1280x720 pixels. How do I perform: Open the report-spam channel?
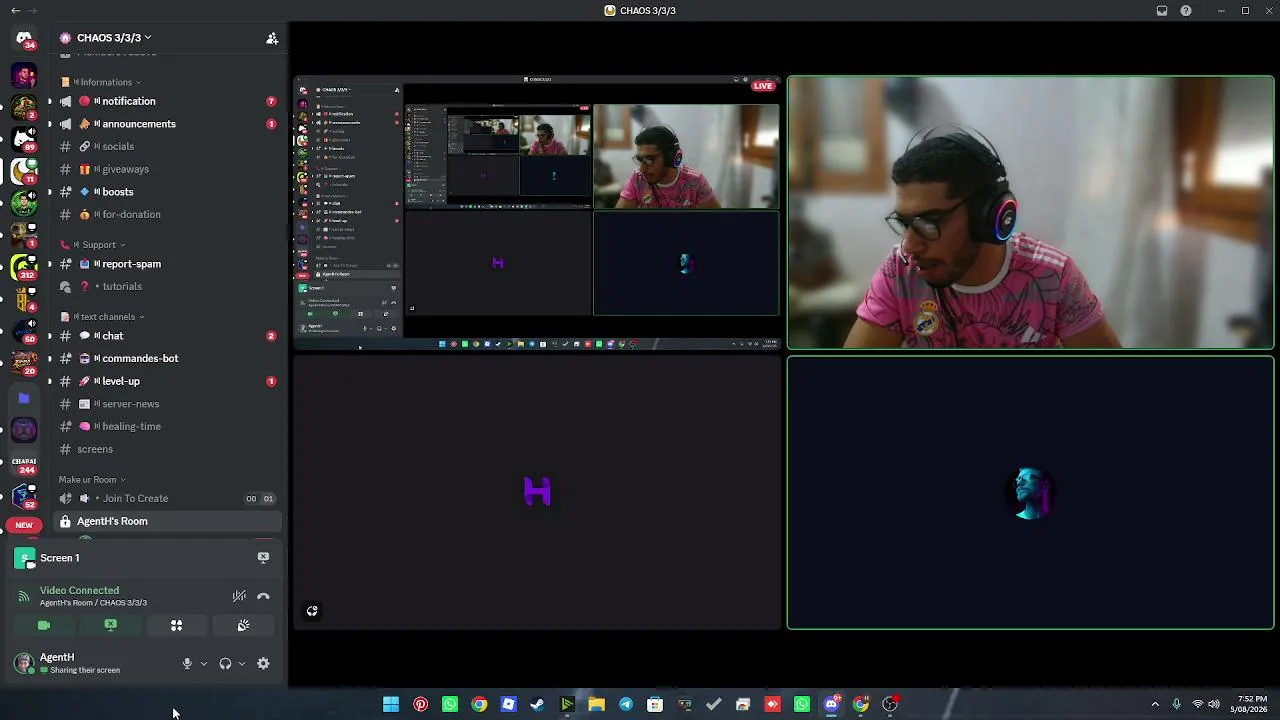167,264
